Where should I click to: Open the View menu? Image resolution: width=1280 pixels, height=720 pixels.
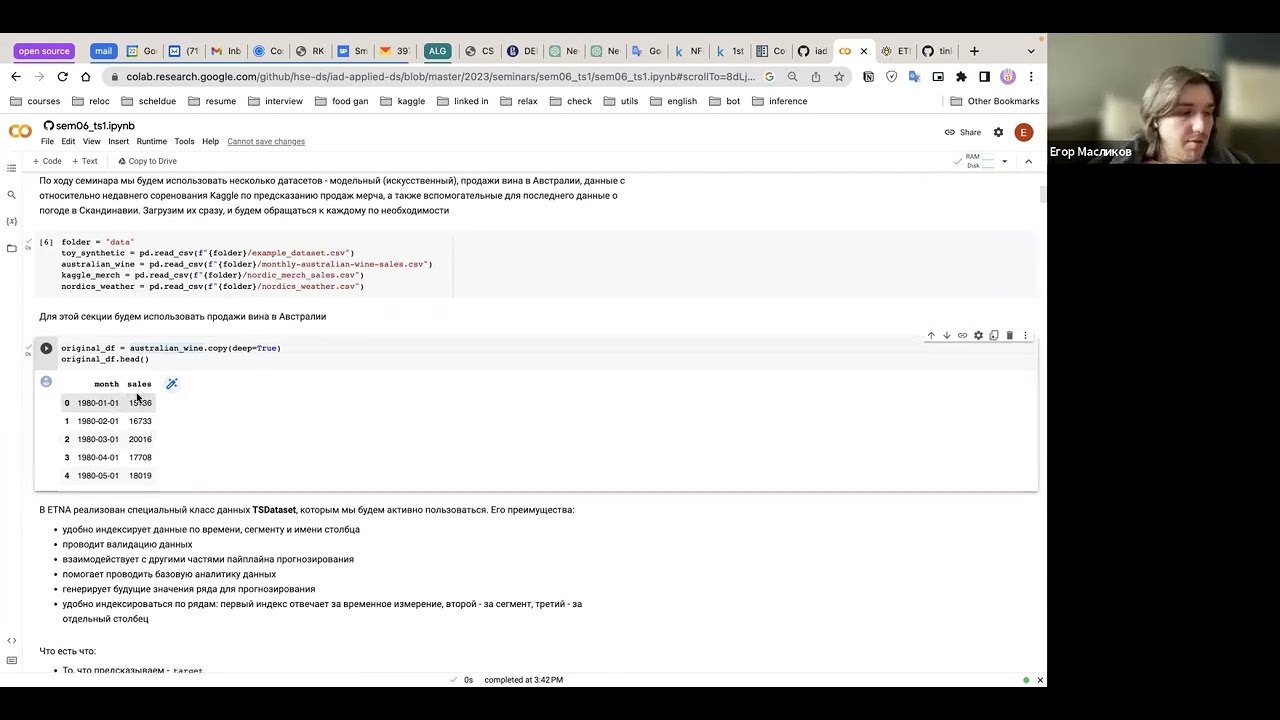click(x=91, y=142)
